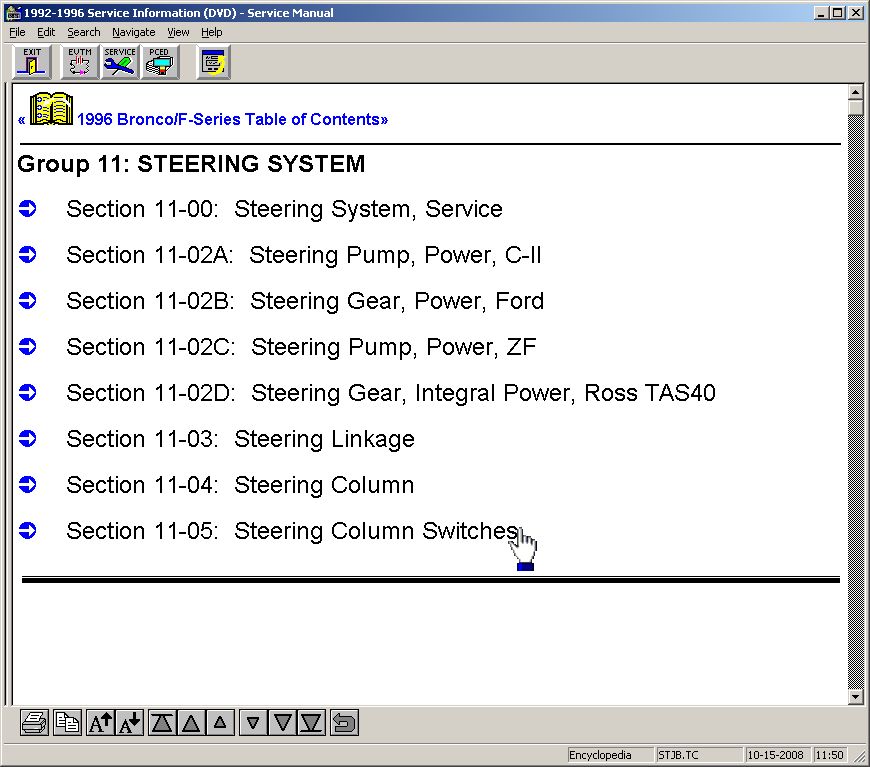
Task: Open Section 11-03 Steering Linkage
Action: click(240, 440)
